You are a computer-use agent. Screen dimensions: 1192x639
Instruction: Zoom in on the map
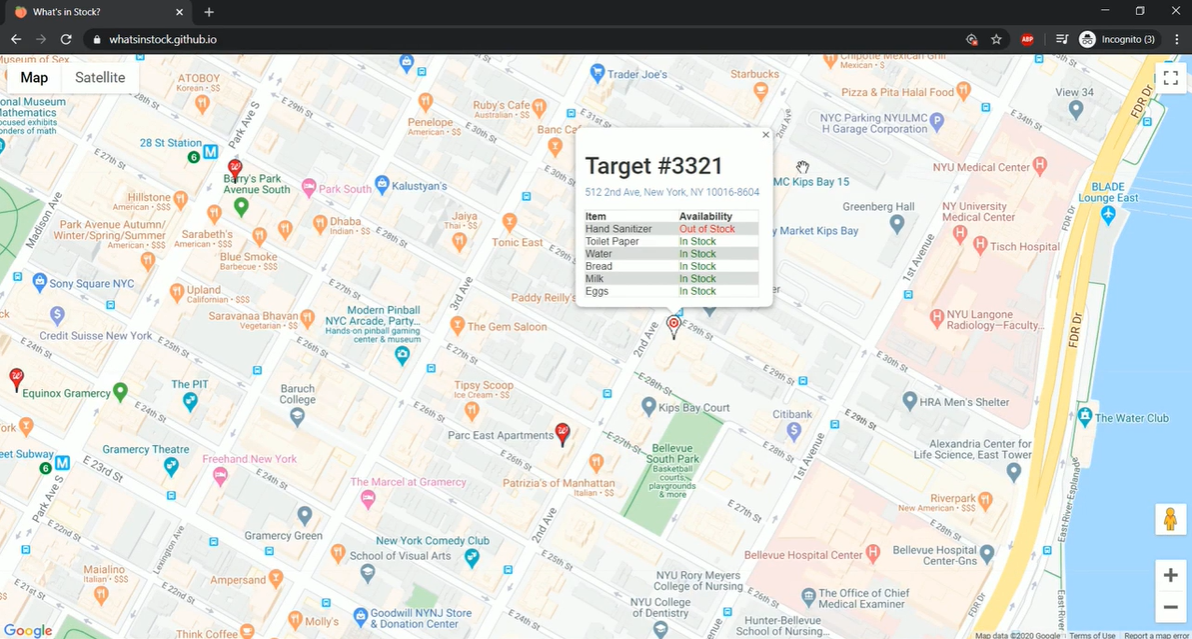pos(1171,575)
